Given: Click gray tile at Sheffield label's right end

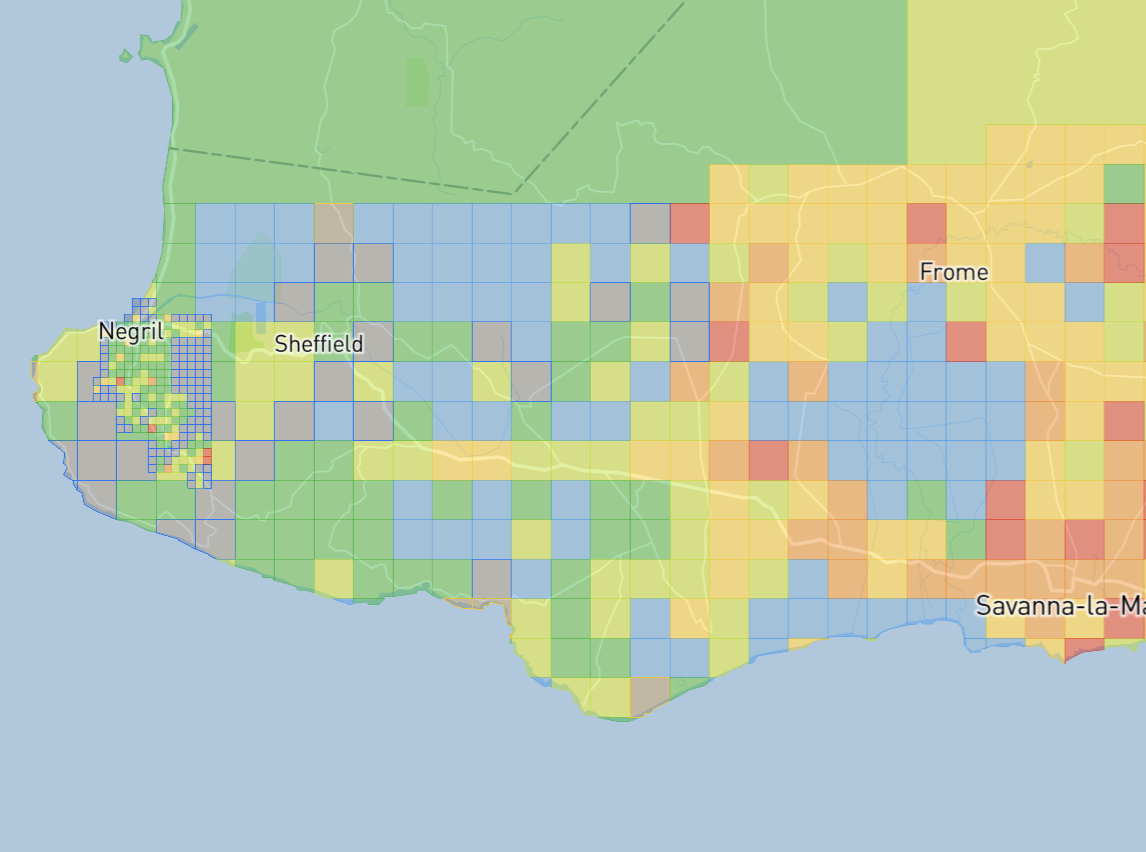Looking at the screenshot, I should [372, 341].
